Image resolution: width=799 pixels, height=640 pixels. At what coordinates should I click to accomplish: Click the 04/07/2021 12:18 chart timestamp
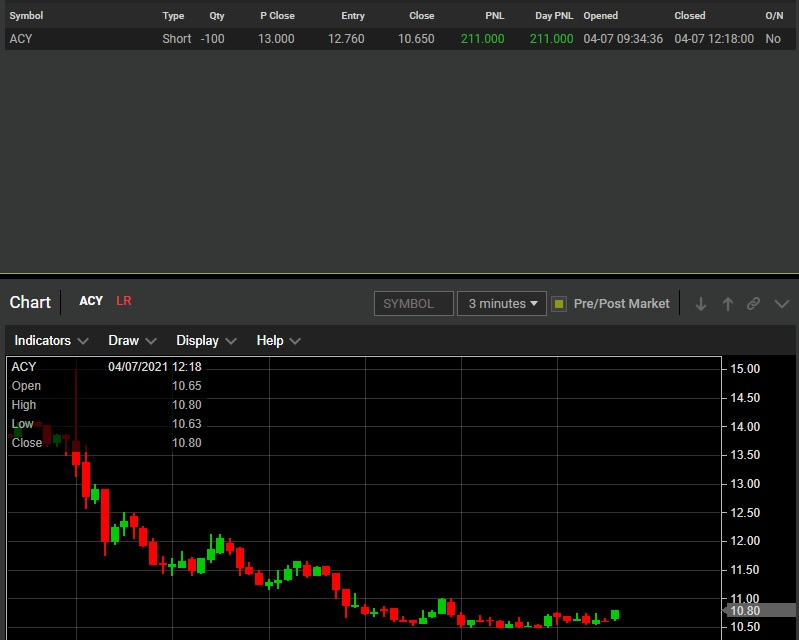pos(155,367)
